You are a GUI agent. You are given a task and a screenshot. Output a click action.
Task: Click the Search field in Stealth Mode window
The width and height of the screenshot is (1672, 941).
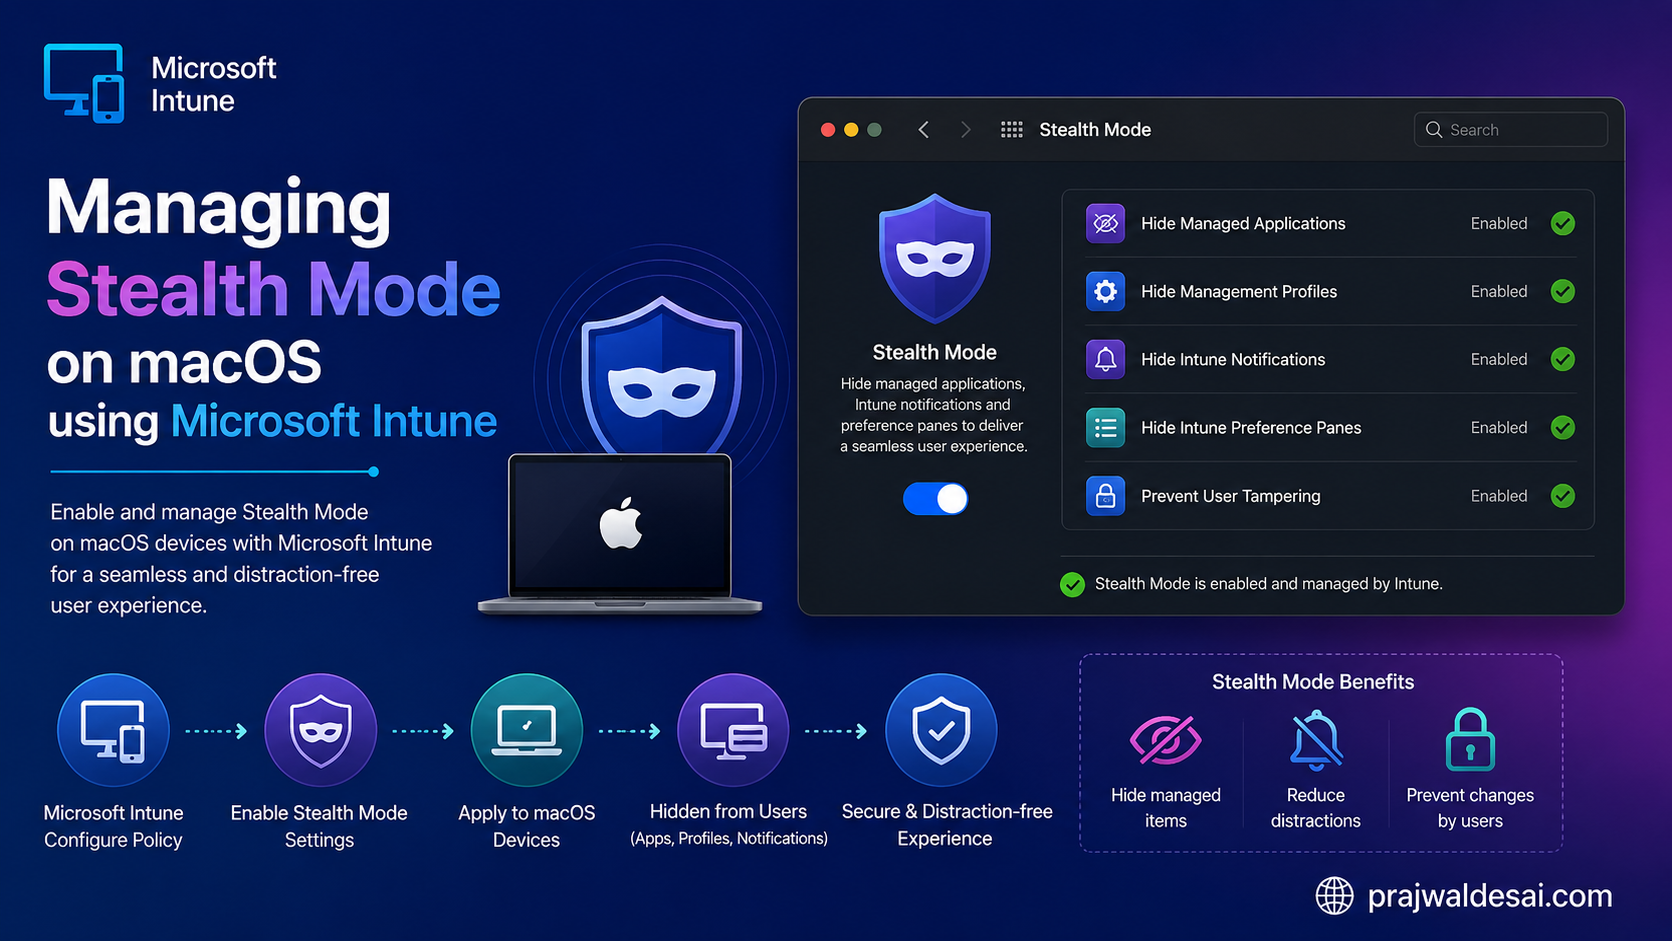pos(1511,130)
